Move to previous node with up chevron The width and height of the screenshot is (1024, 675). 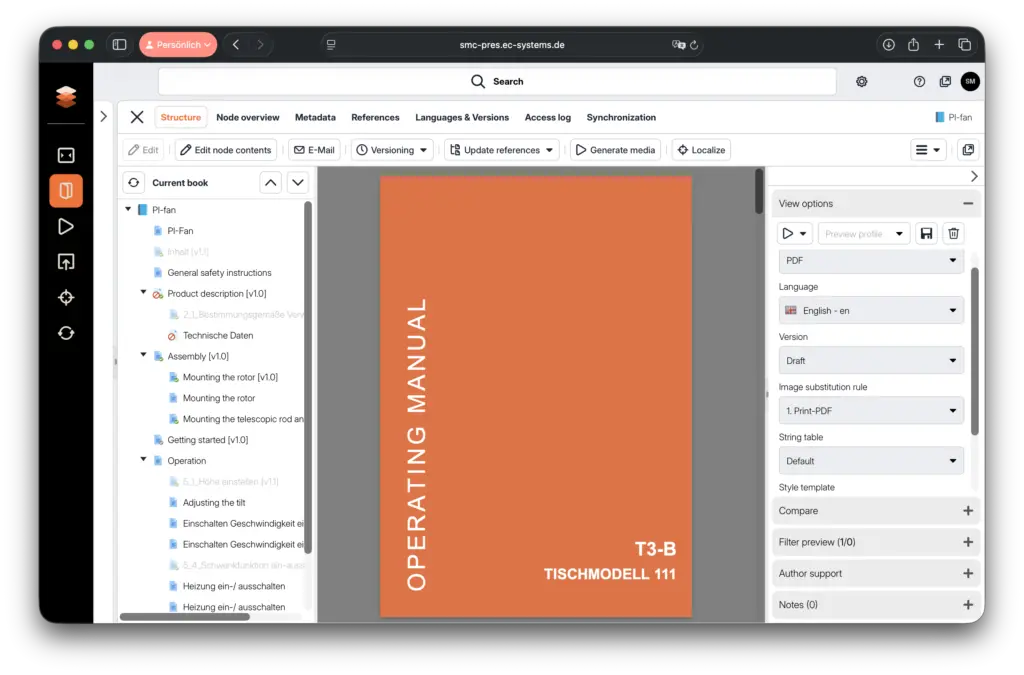pyautogui.click(x=271, y=183)
